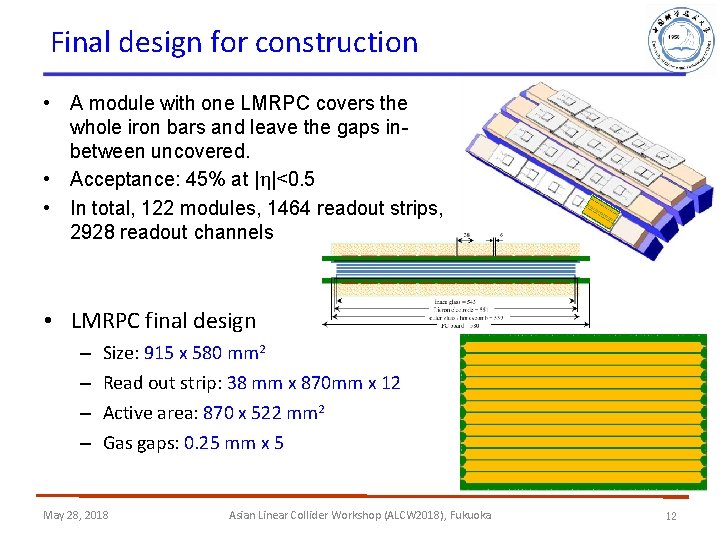Click the text 'between uncovered.'
720x540 pixels.
[160, 152]
